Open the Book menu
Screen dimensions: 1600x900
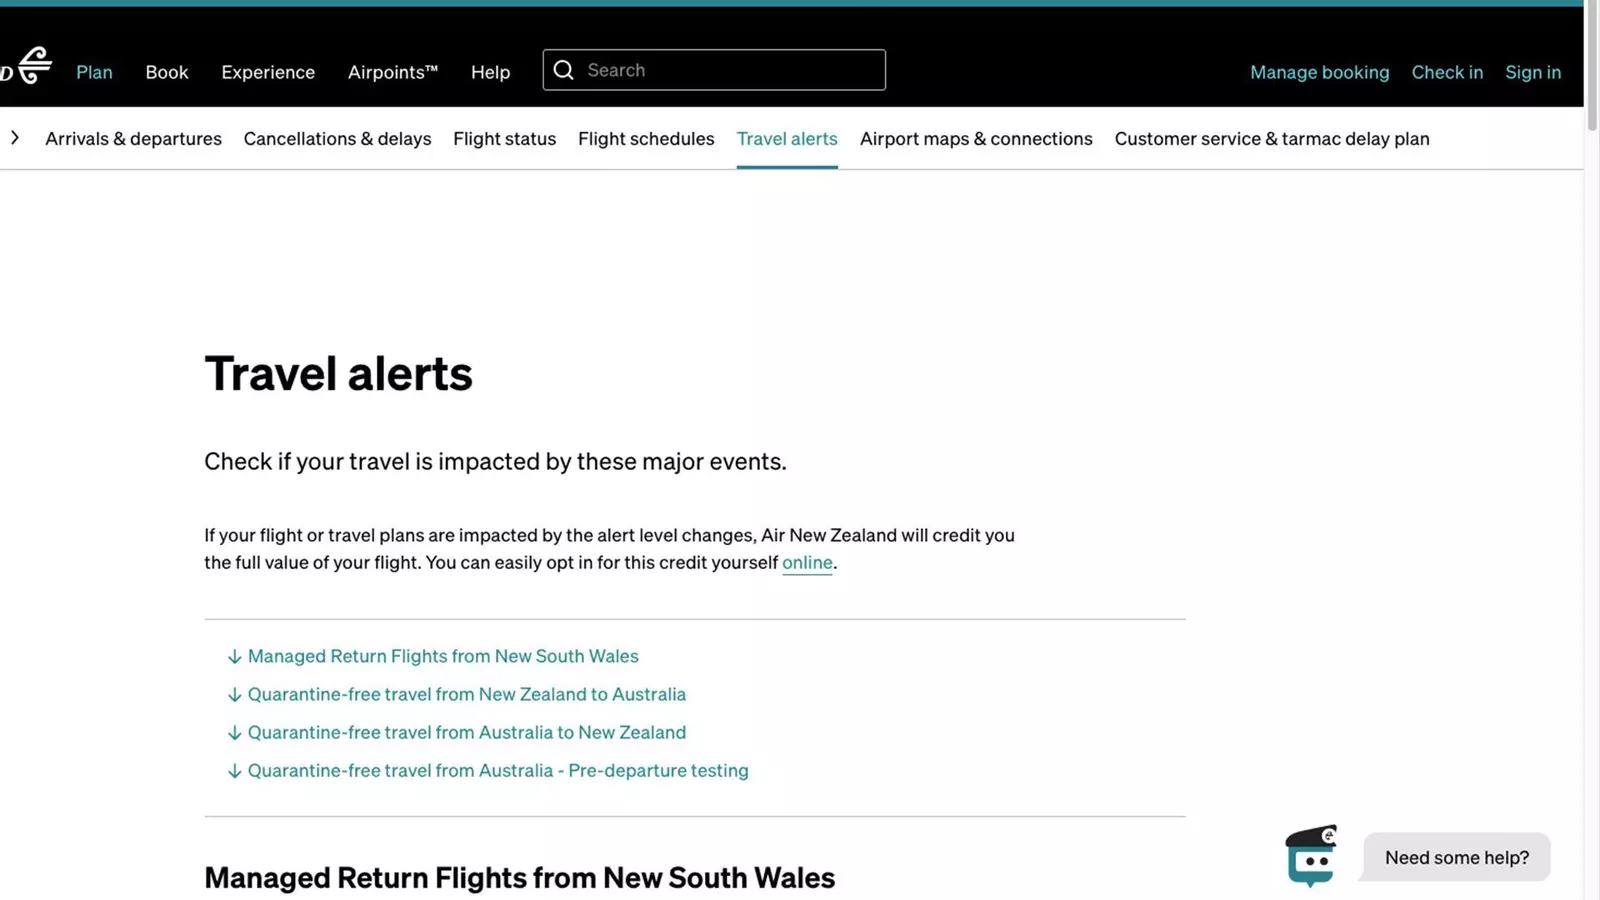tap(167, 72)
